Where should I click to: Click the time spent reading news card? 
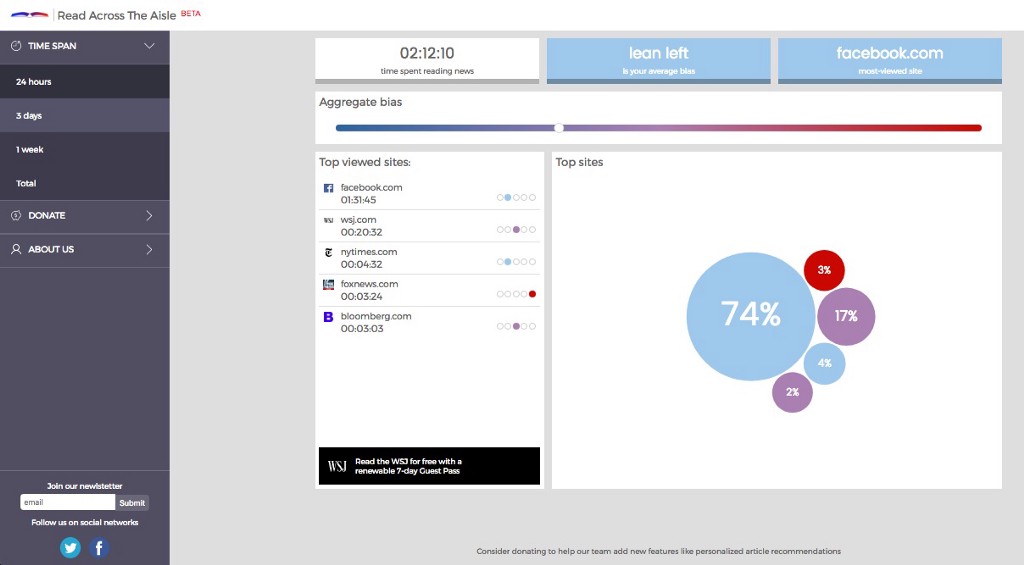click(x=427, y=61)
